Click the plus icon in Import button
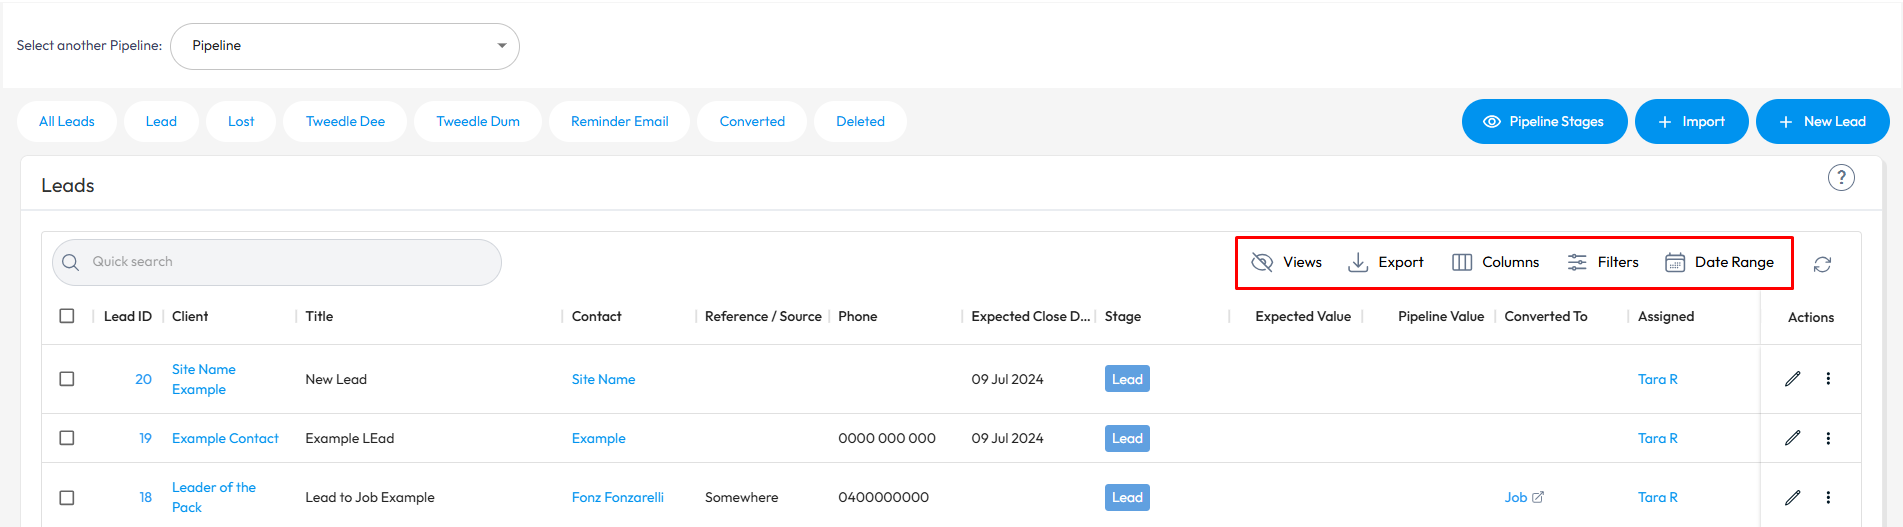1903x527 pixels. click(1665, 122)
